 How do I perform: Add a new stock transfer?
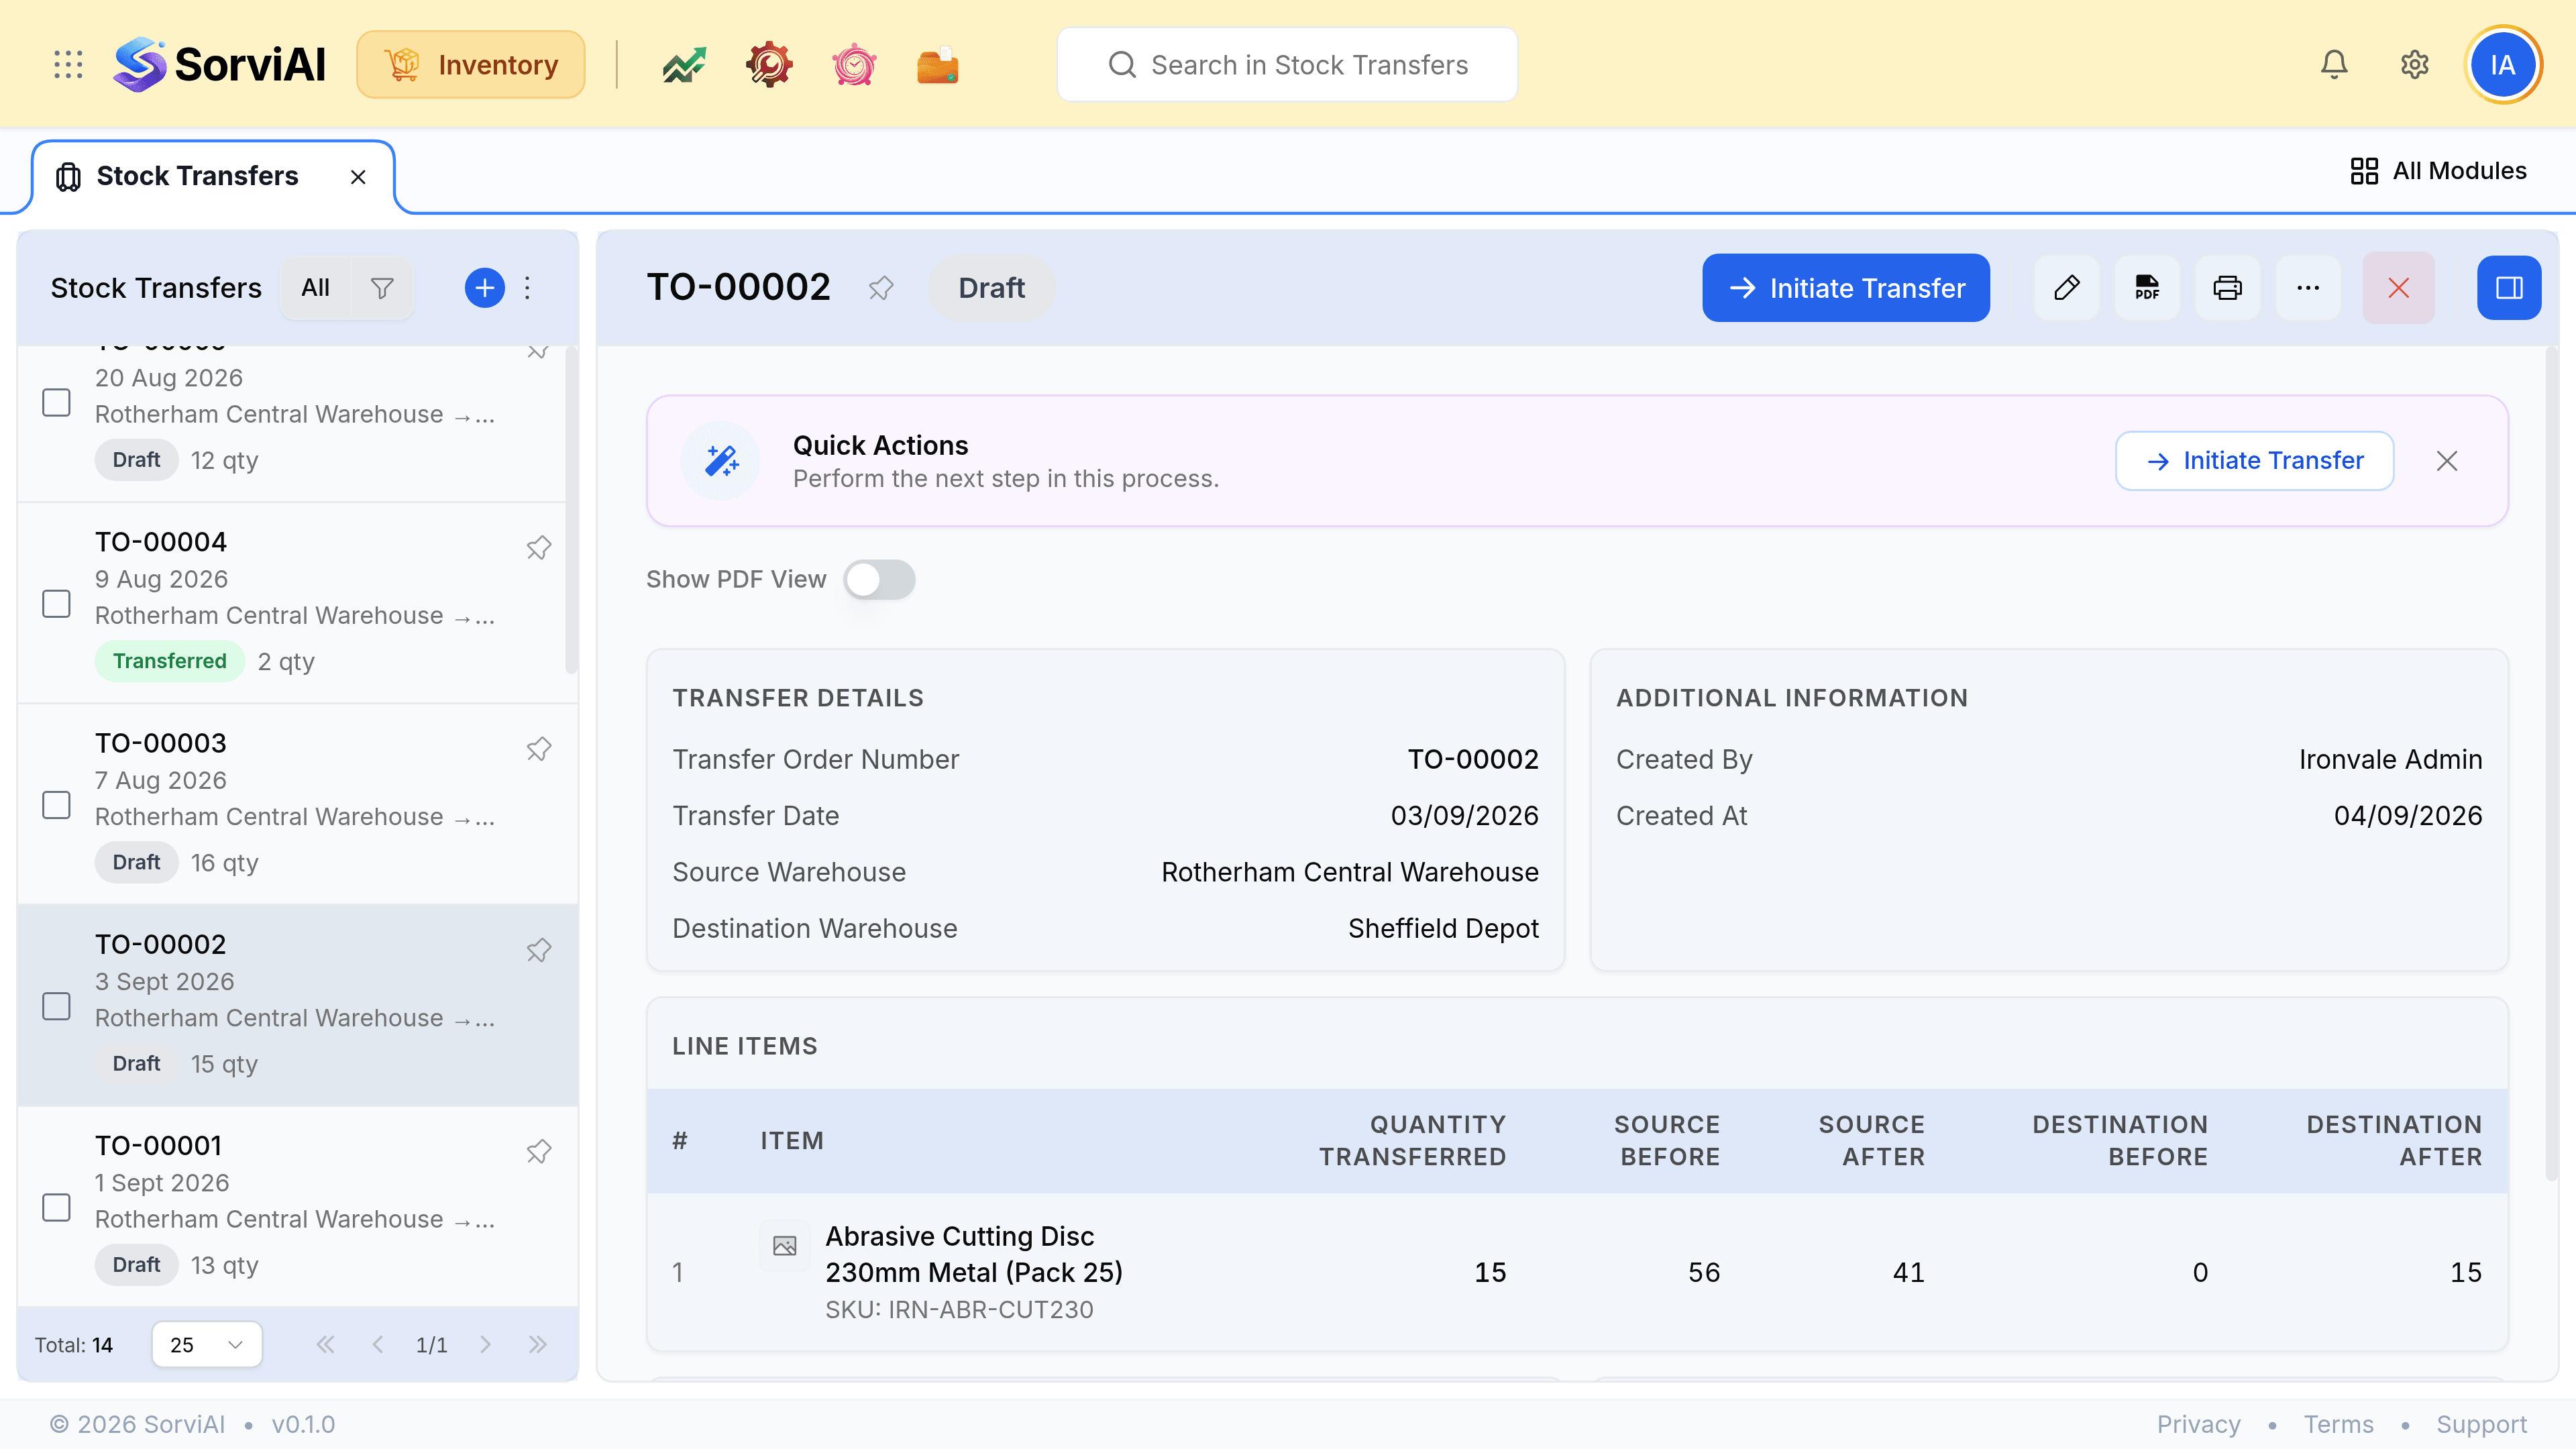point(485,288)
